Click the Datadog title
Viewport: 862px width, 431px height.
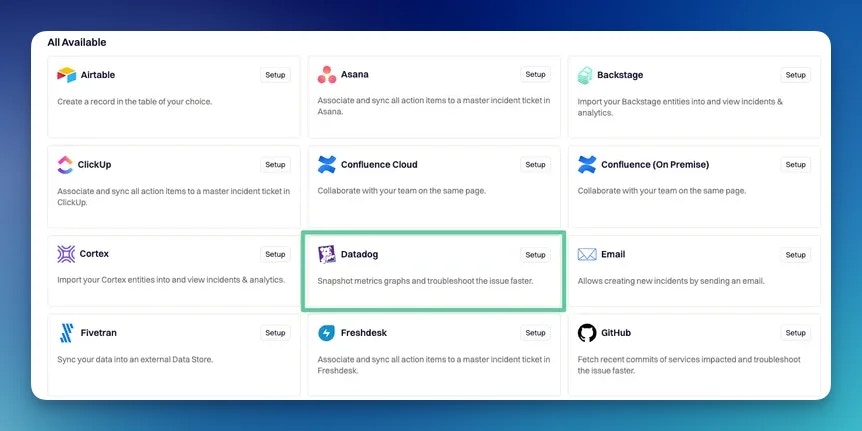(x=360, y=255)
